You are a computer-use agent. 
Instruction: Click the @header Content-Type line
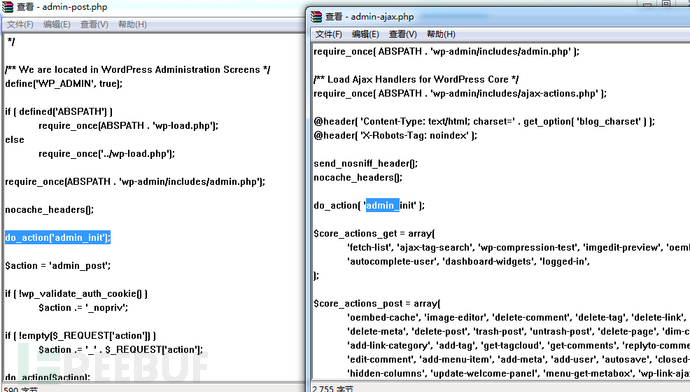(x=484, y=121)
